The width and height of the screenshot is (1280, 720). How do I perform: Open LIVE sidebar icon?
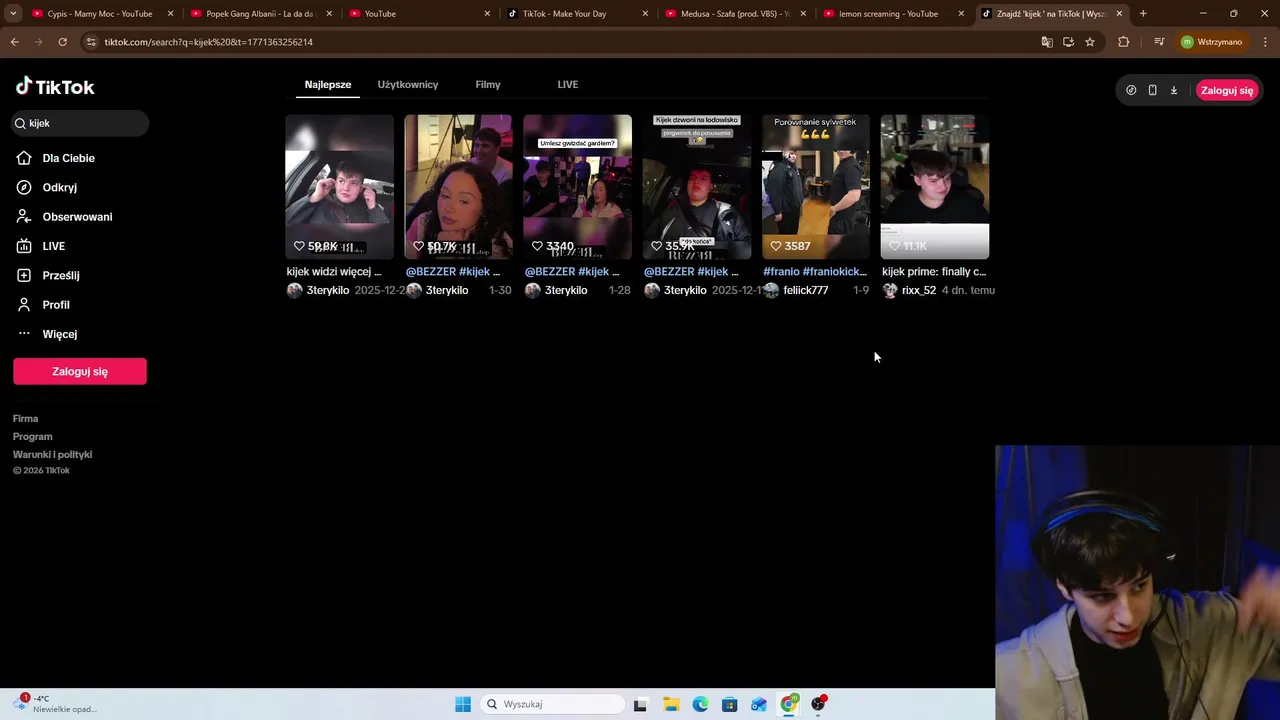[24, 246]
